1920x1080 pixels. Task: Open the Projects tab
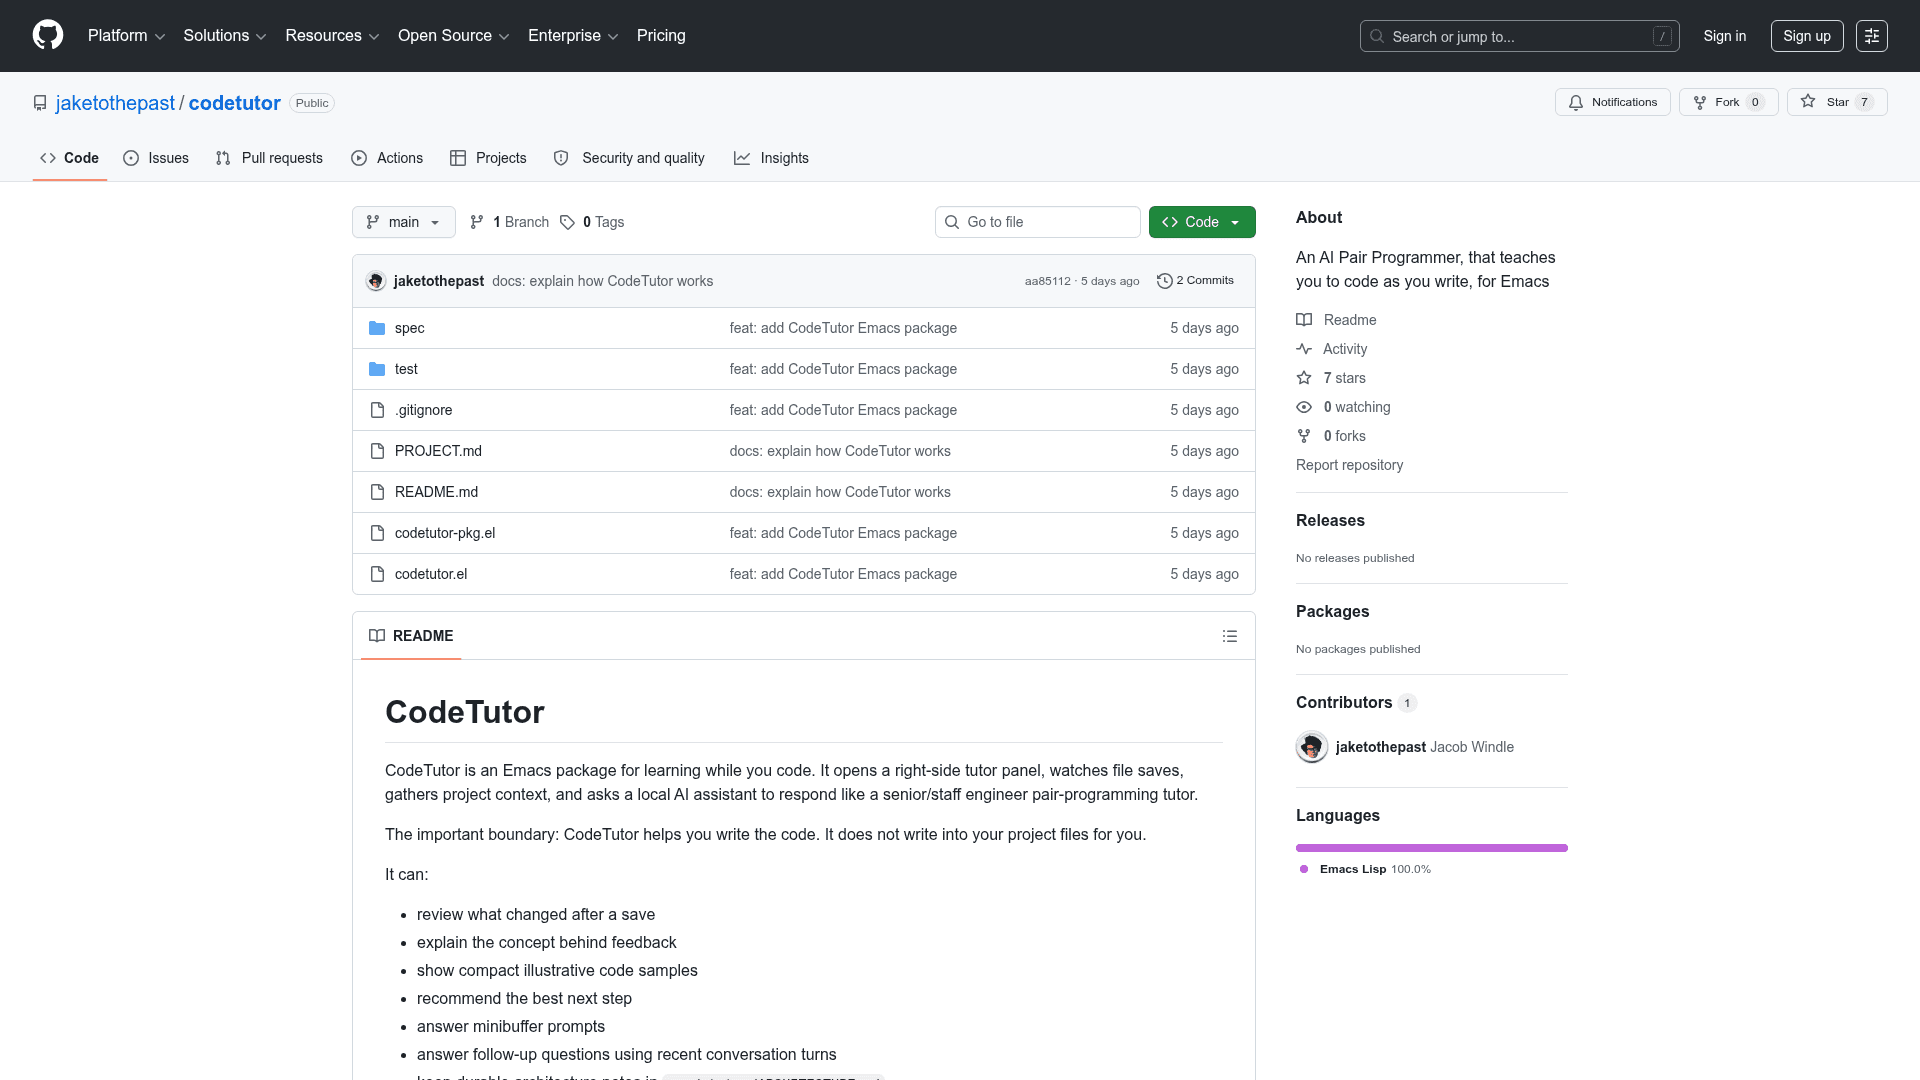(x=488, y=158)
